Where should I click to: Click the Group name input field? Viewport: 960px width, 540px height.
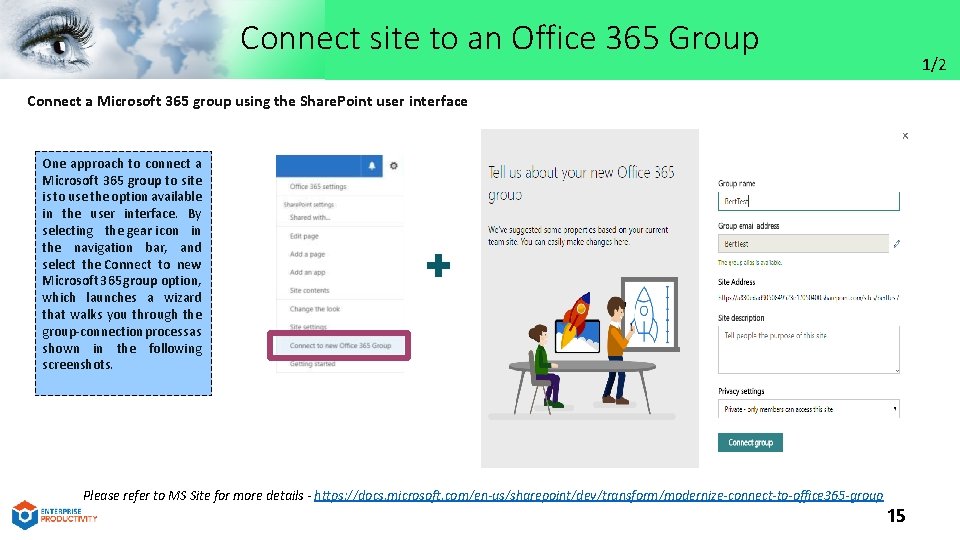pyautogui.click(x=808, y=201)
